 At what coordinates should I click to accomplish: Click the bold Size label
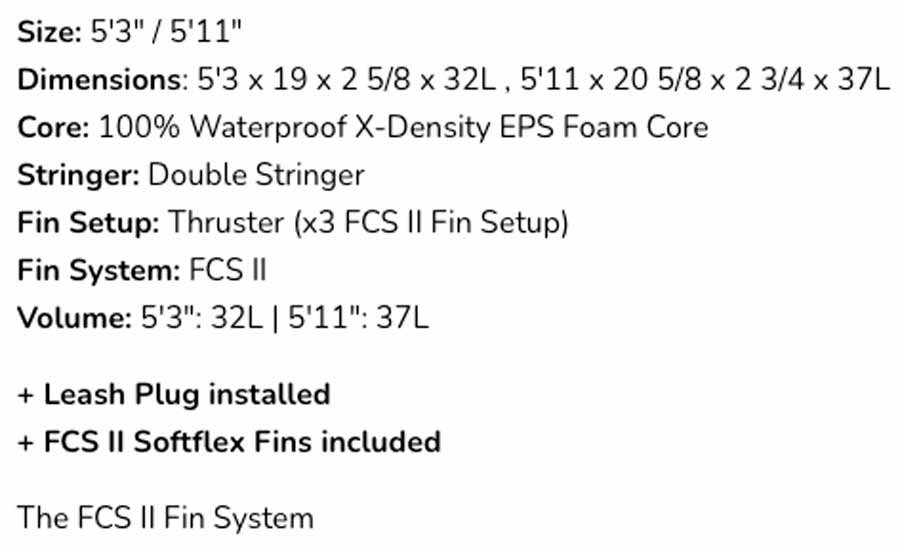click(x=49, y=32)
